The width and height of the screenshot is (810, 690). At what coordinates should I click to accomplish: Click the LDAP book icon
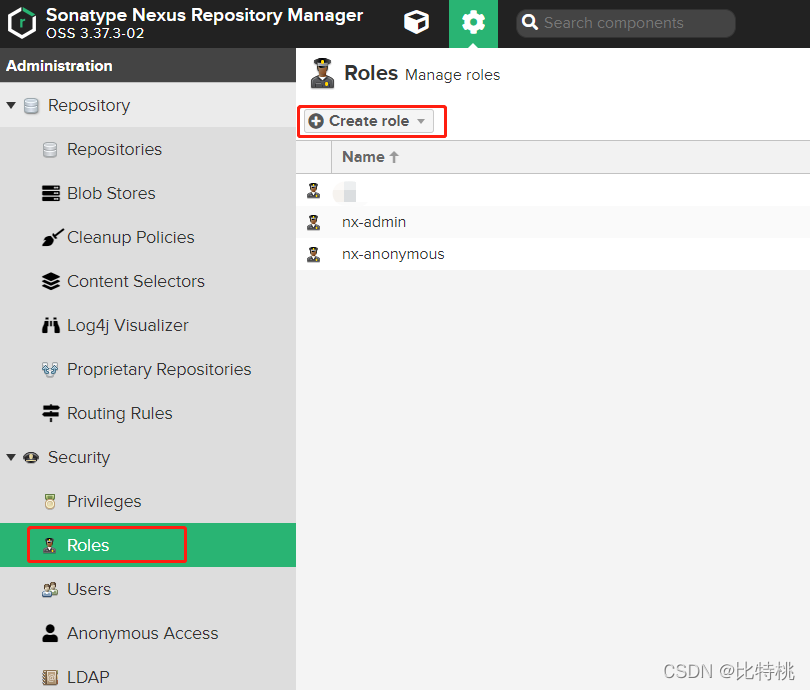point(50,677)
